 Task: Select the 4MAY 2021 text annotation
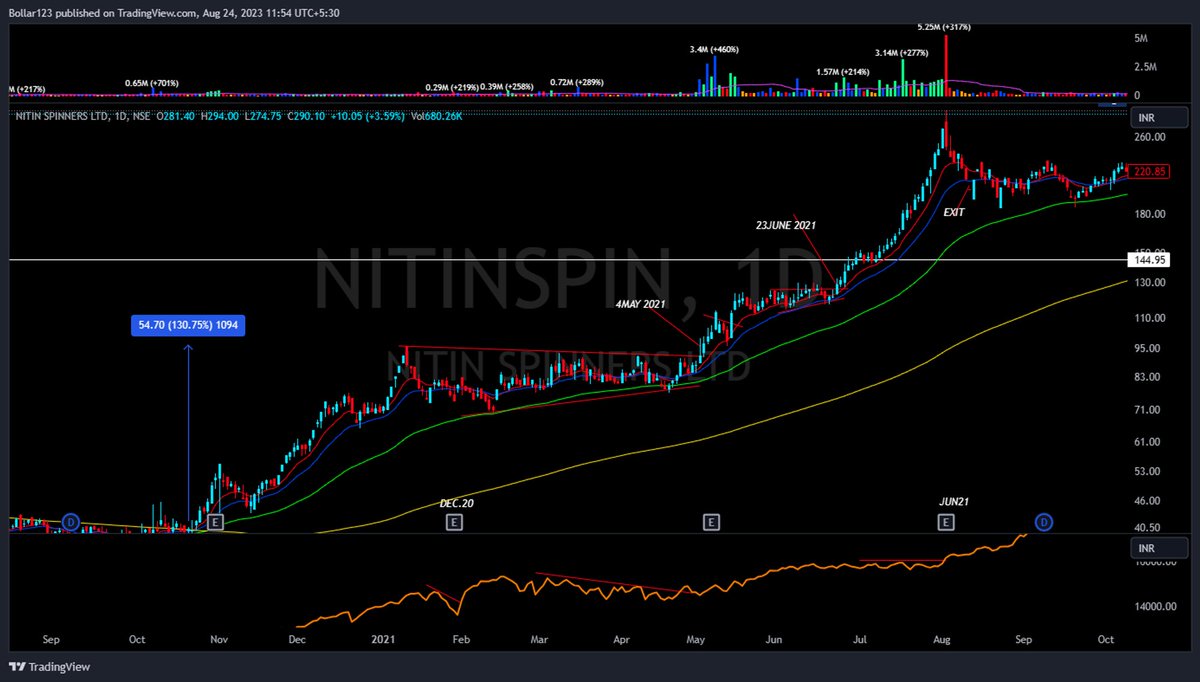[x=641, y=303]
